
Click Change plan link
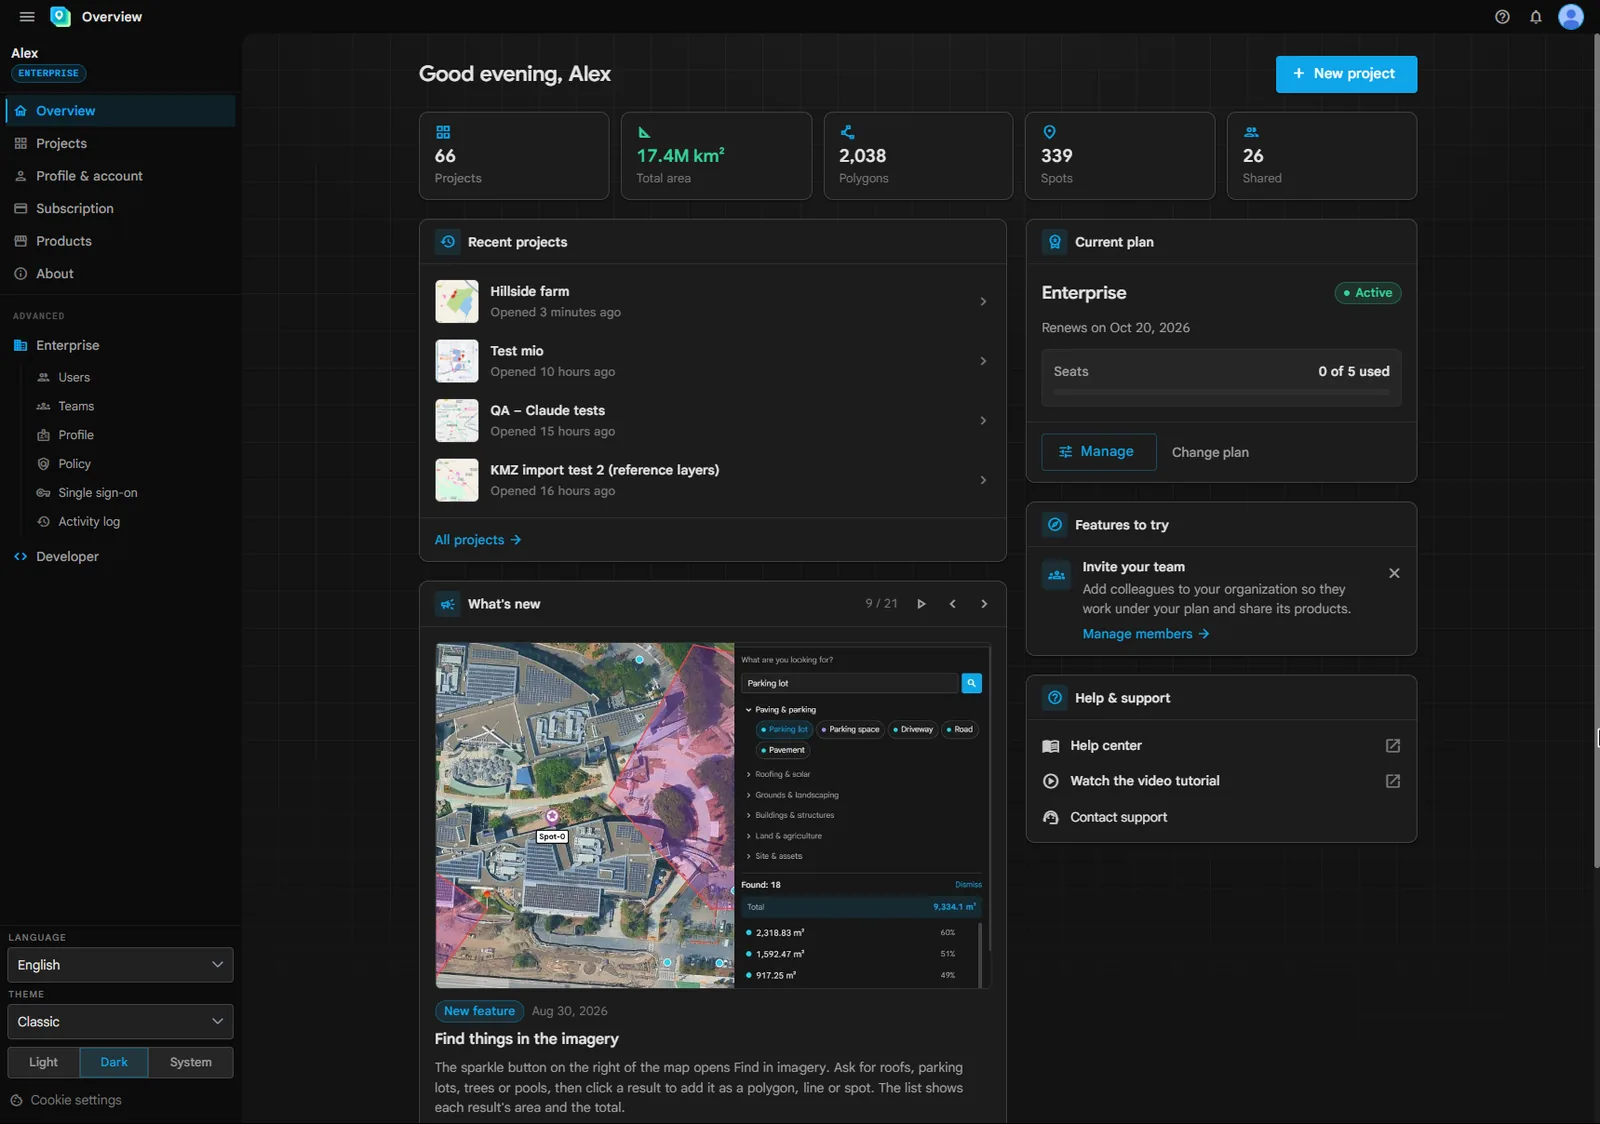1210,453
